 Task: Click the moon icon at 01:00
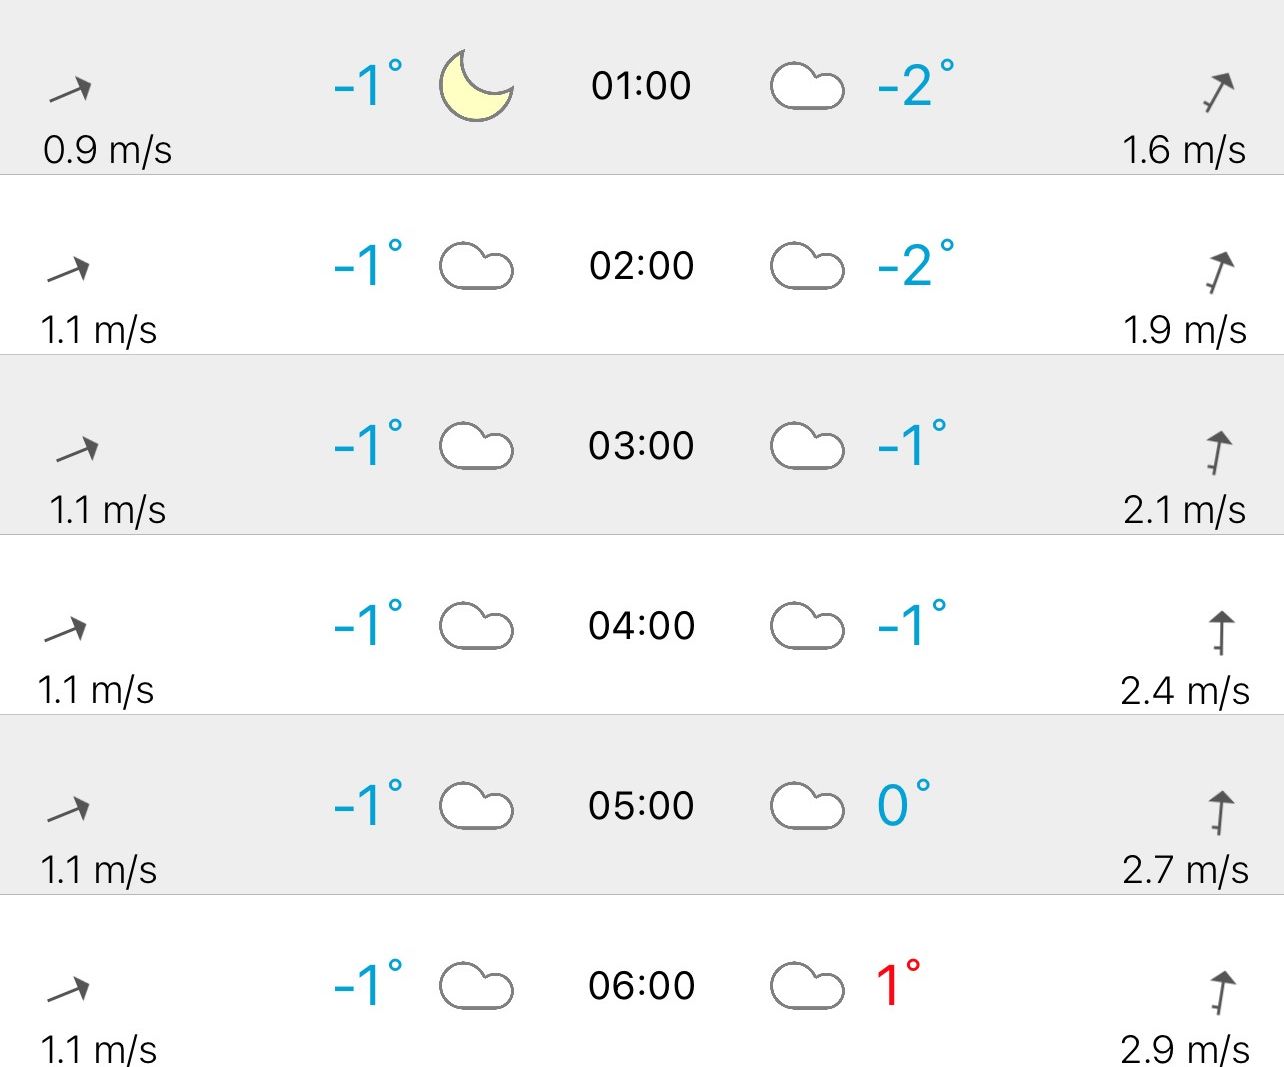pyautogui.click(x=476, y=87)
